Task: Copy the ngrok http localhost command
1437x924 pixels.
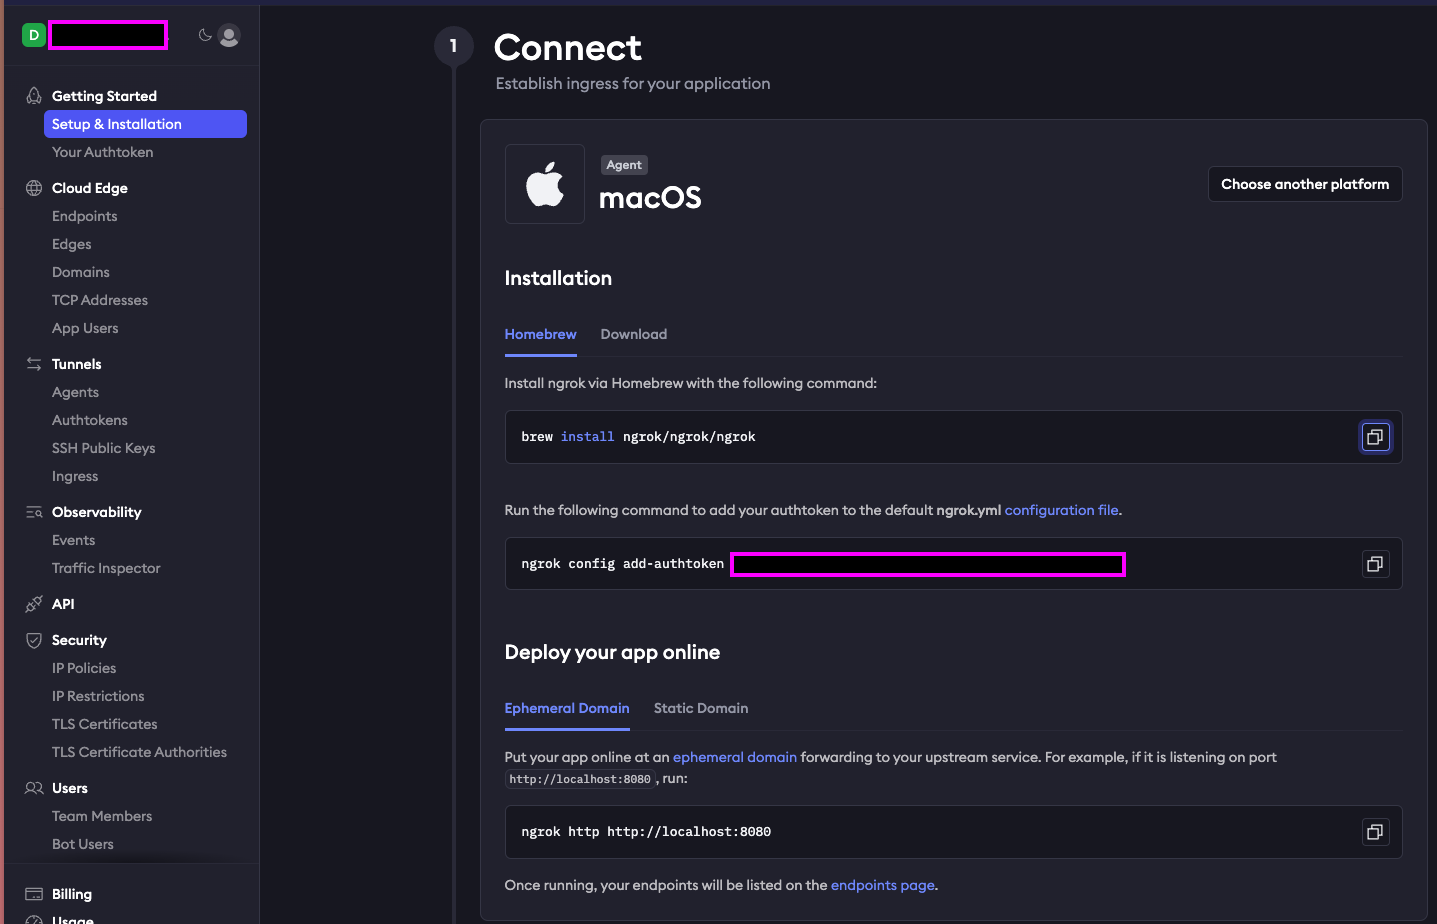Action: tap(1375, 832)
